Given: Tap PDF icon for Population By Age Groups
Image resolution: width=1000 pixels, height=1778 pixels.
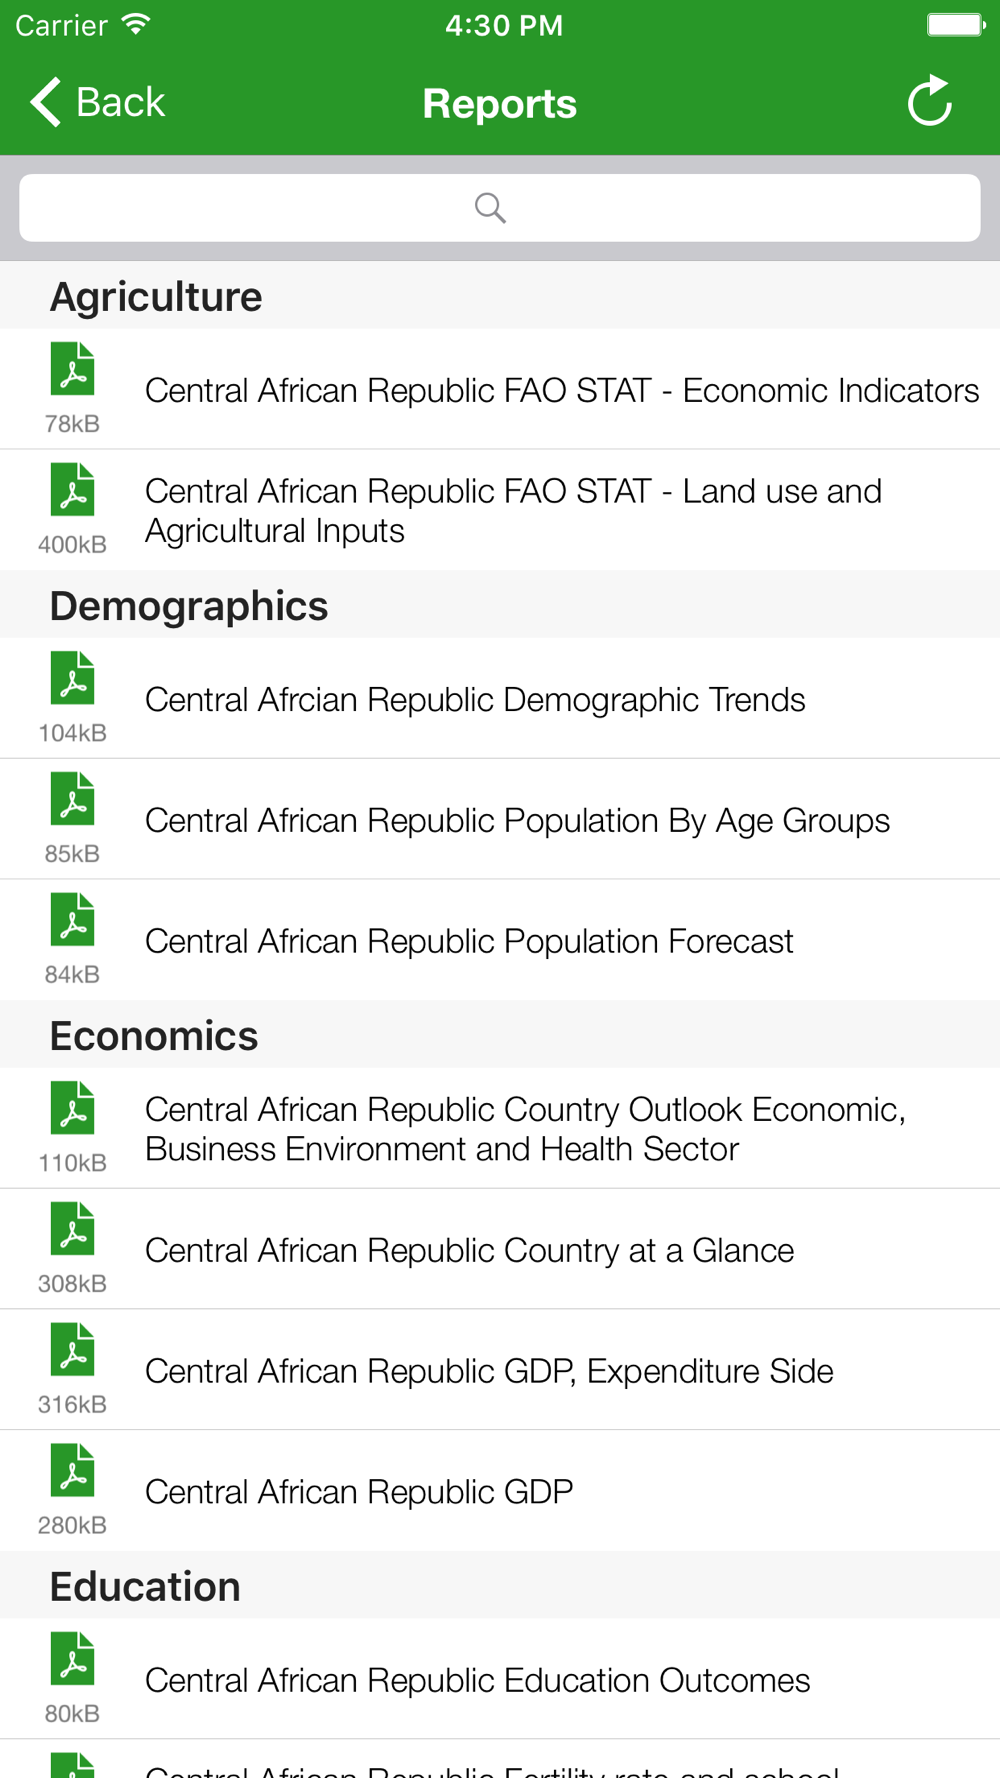Looking at the screenshot, I should [72, 800].
